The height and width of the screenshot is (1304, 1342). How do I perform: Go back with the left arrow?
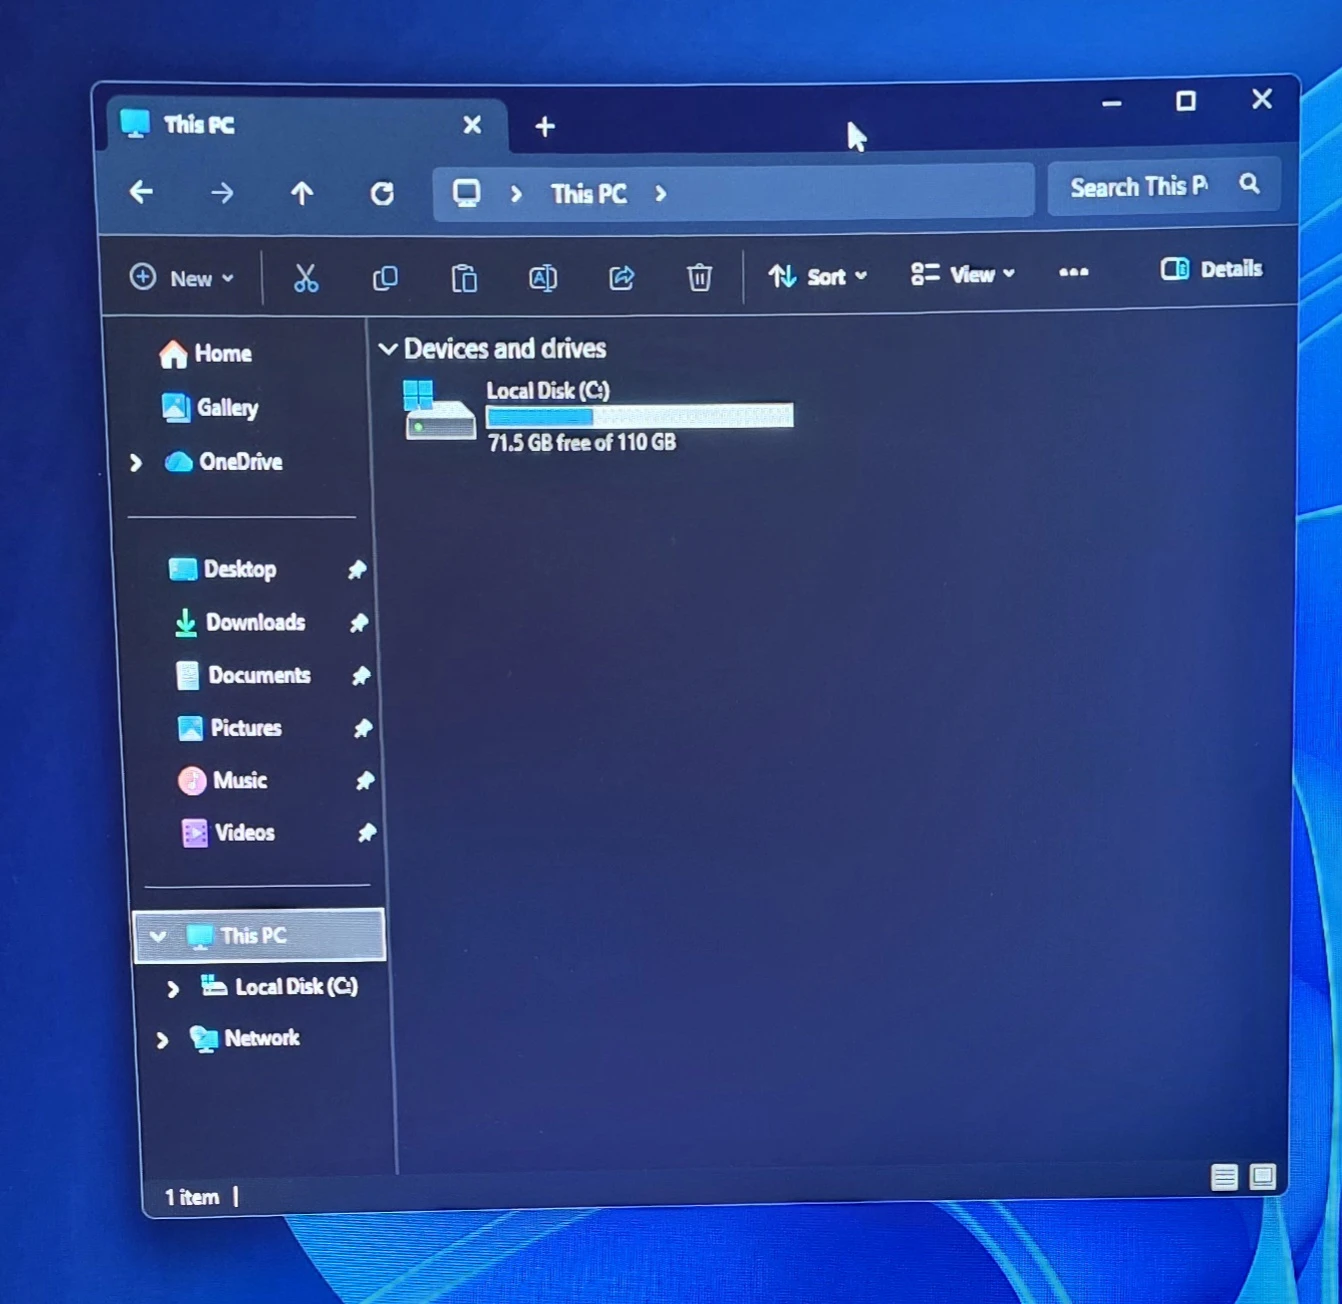142,191
